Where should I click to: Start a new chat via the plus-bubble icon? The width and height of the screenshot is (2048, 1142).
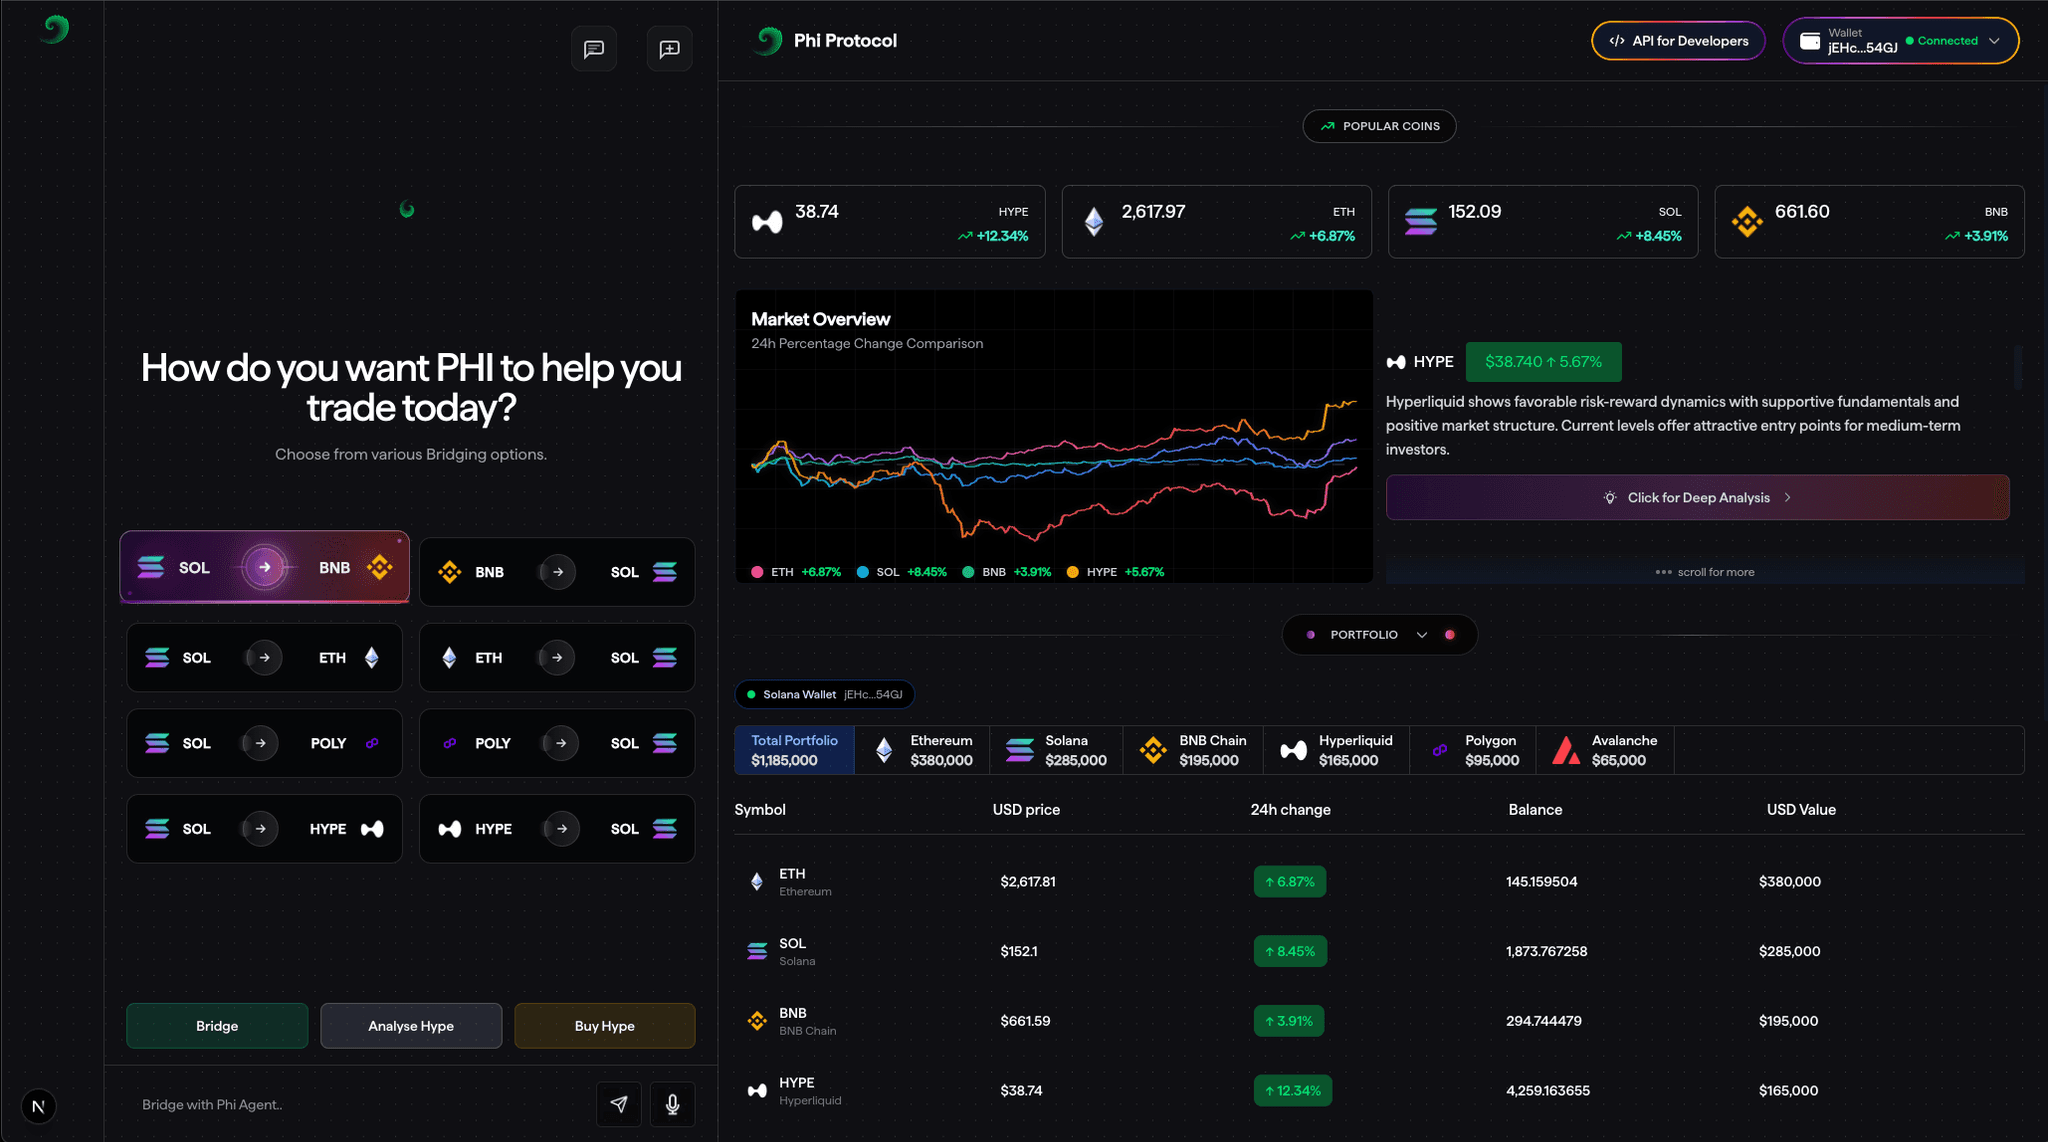click(669, 48)
